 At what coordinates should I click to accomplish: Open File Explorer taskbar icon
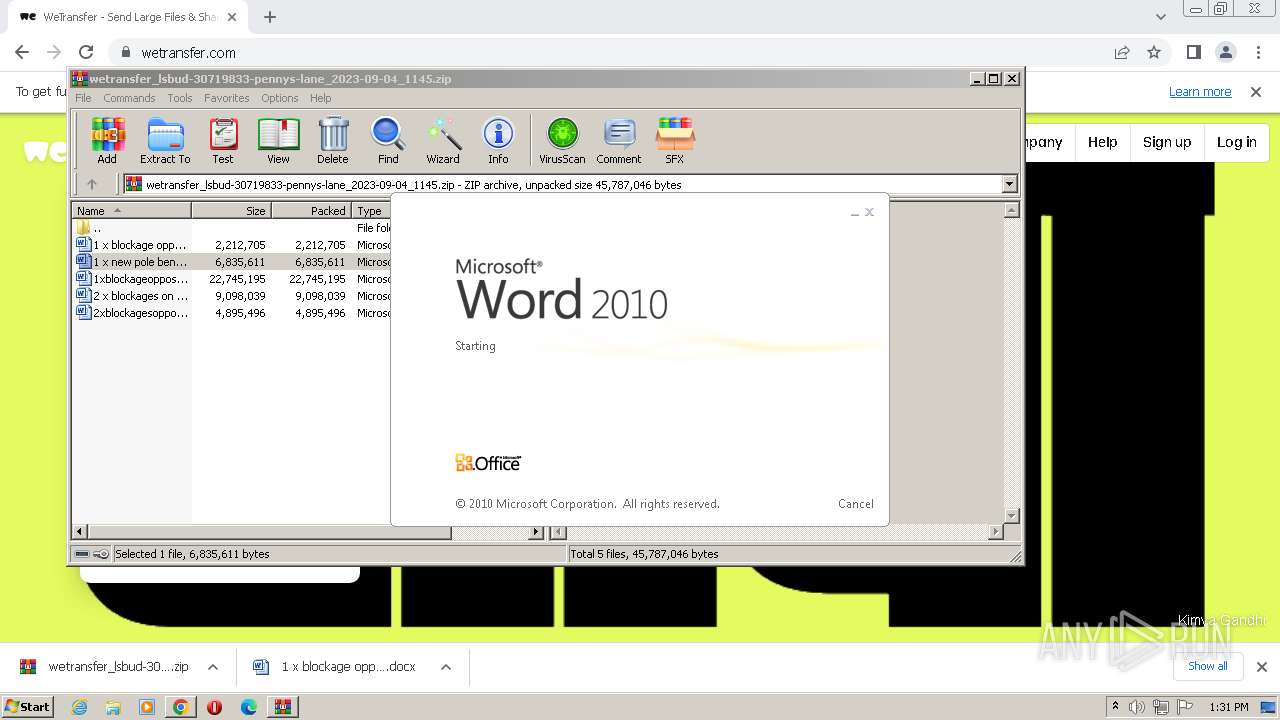[x=113, y=707]
